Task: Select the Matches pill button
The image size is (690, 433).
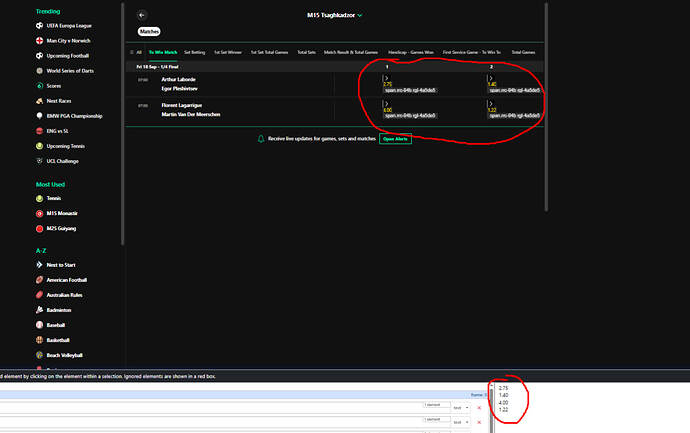Action: pos(149,32)
